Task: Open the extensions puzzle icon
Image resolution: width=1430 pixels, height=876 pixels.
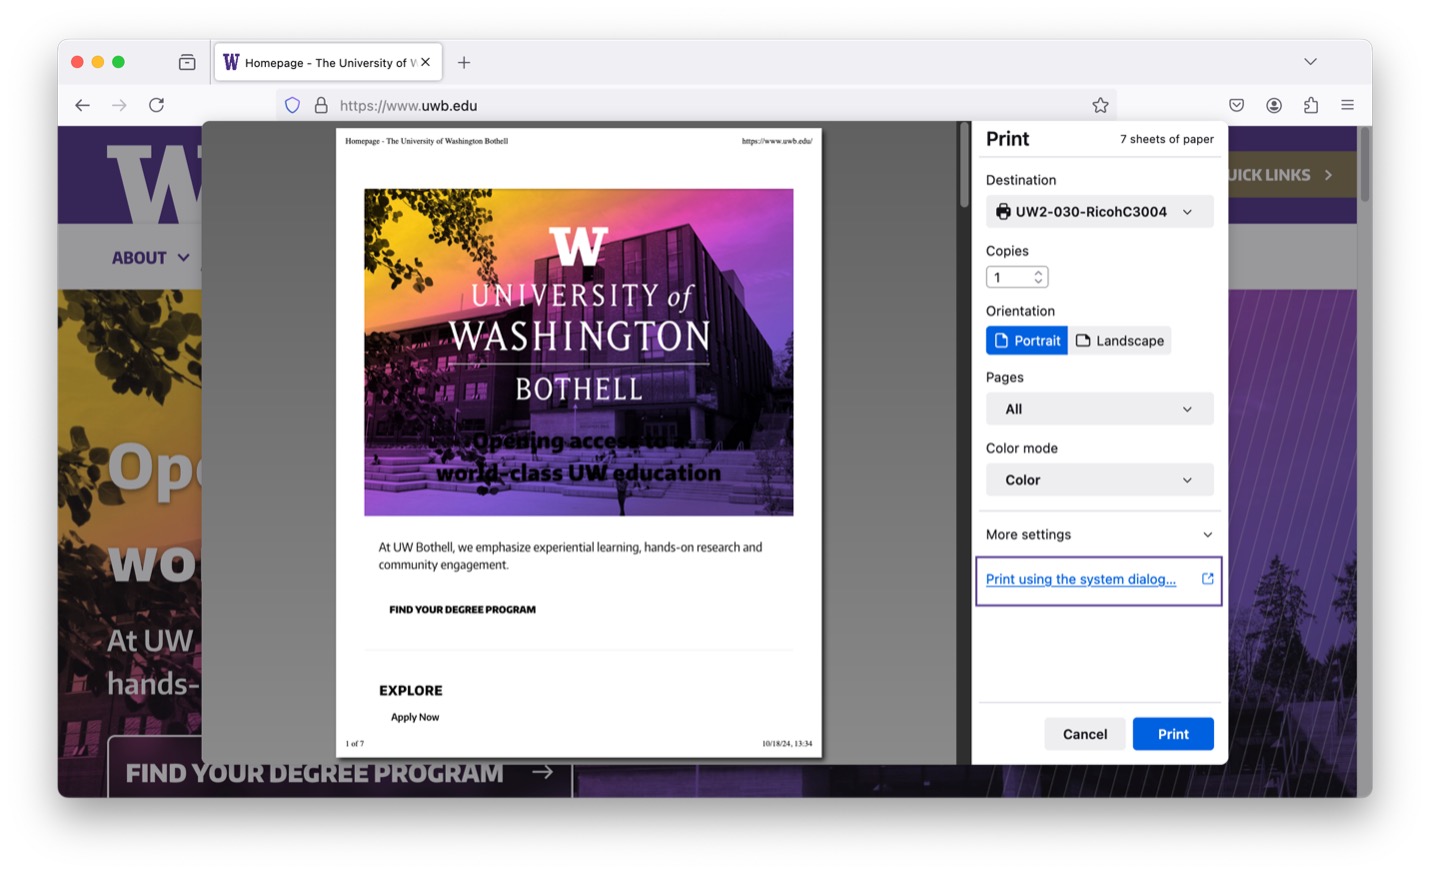Action: 1311,105
